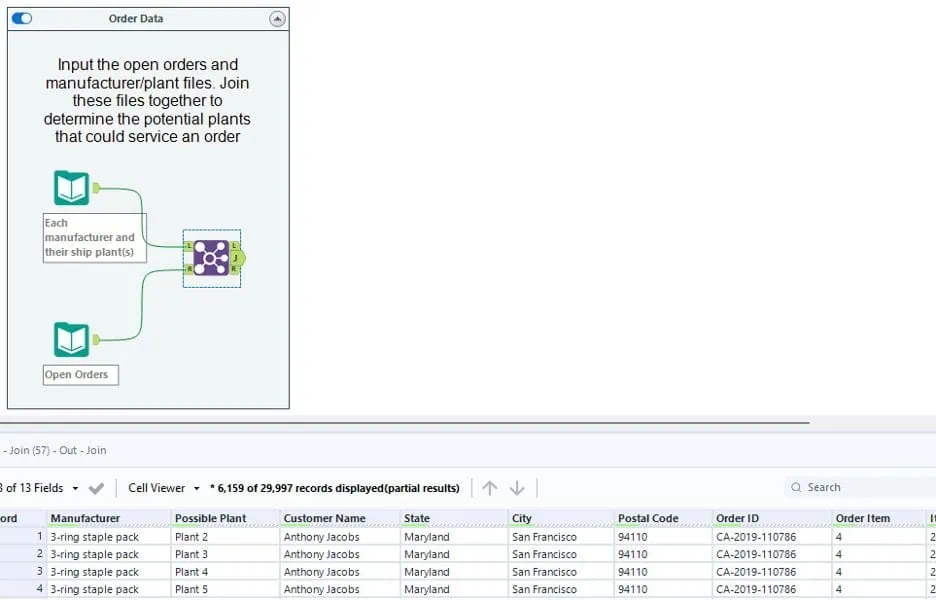
Task: Jump to next record with down arrow
Action: (517, 488)
